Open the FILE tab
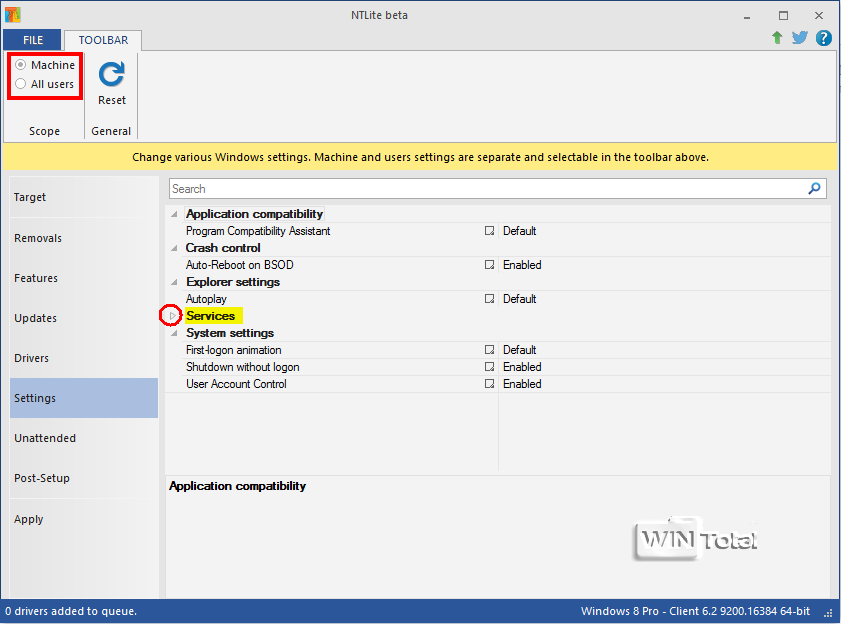This screenshot has height=624, width=841. 33,40
